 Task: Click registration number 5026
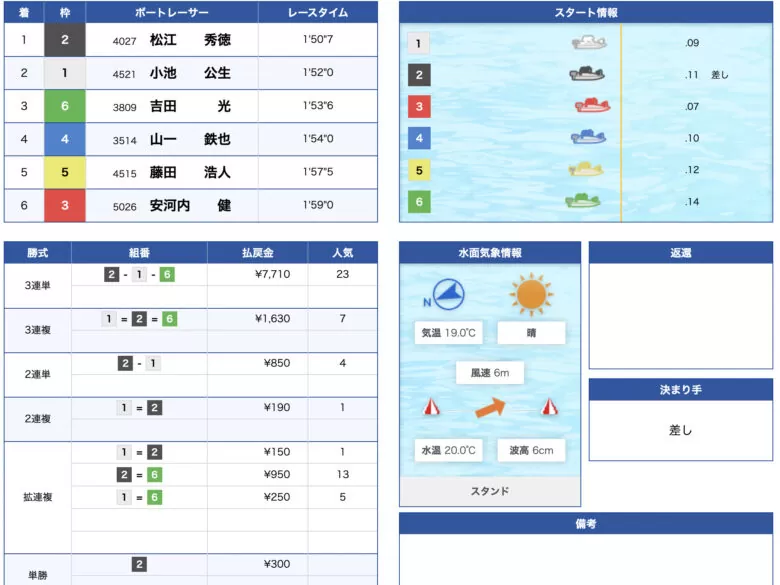[124, 207]
